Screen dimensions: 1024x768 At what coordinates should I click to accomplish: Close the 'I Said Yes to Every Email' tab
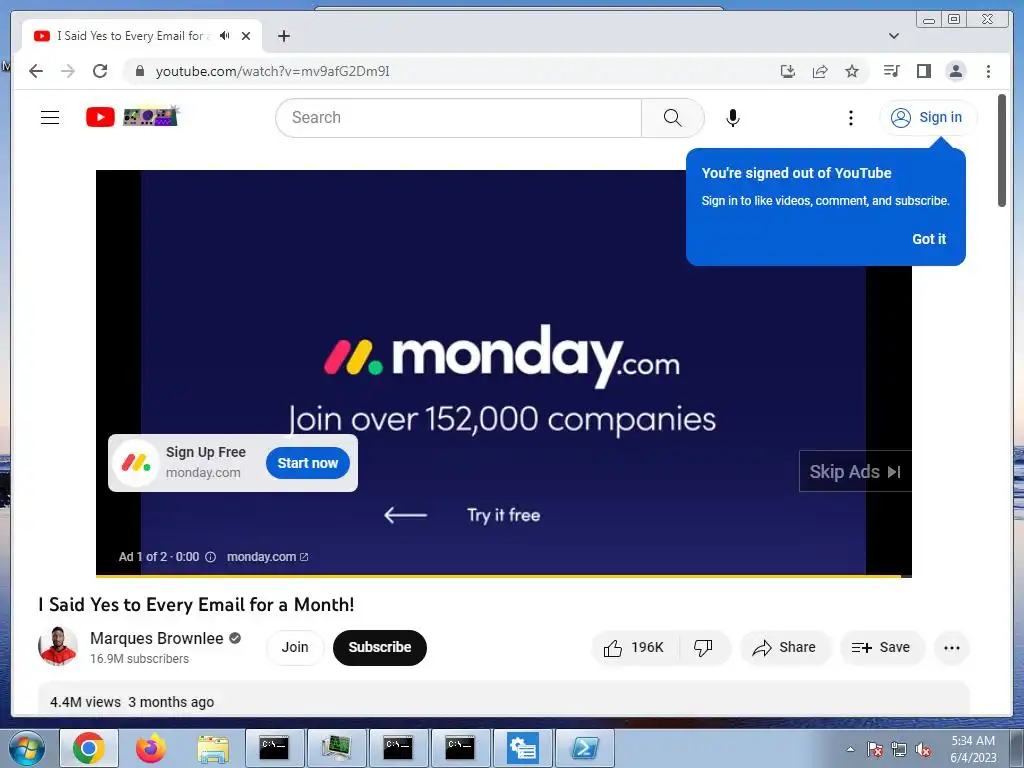[246, 36]
